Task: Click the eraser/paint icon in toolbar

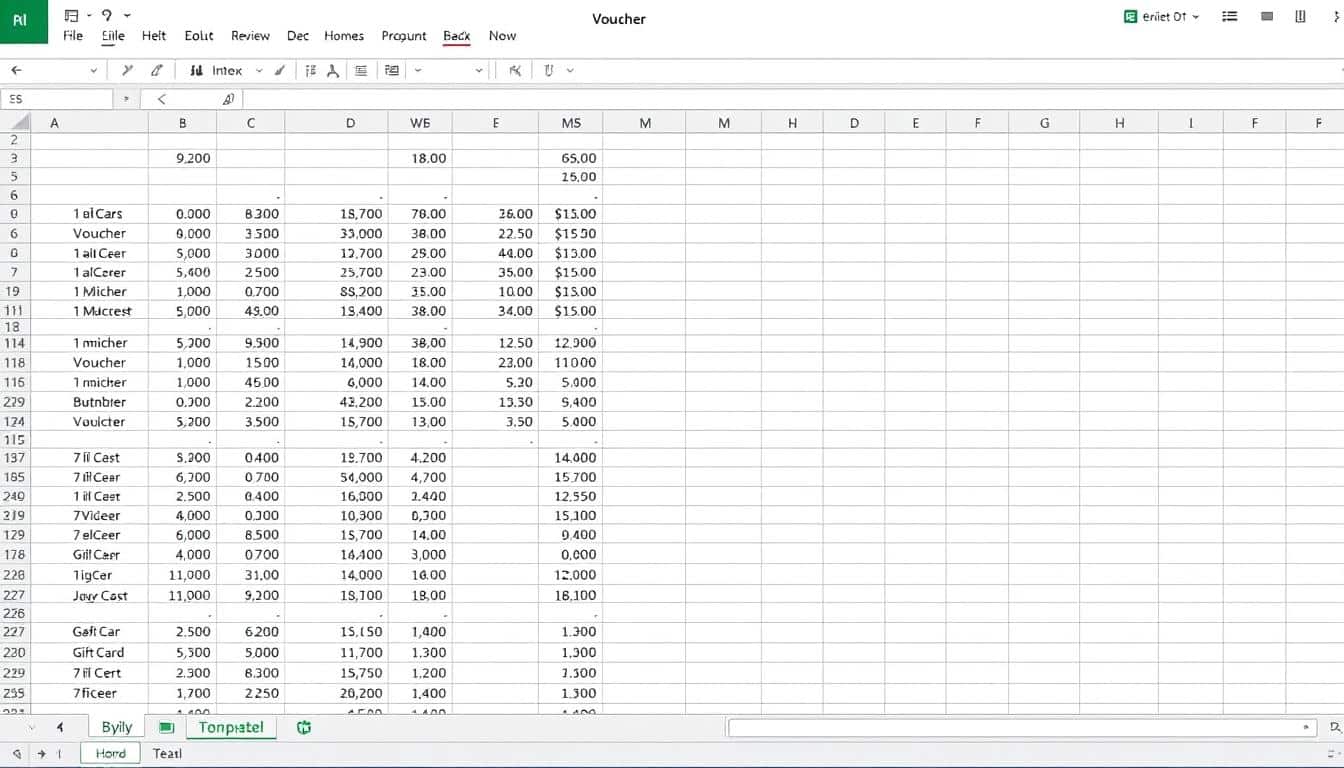Action: click(x=157, y=70)
